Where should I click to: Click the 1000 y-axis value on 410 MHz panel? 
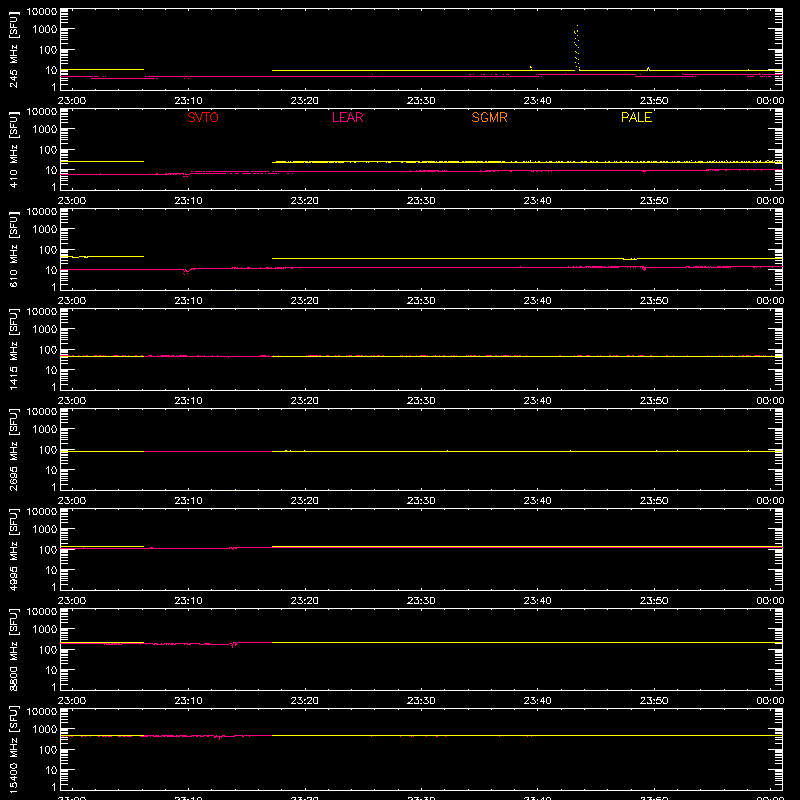pyautogui.click(x=45, y=130)
